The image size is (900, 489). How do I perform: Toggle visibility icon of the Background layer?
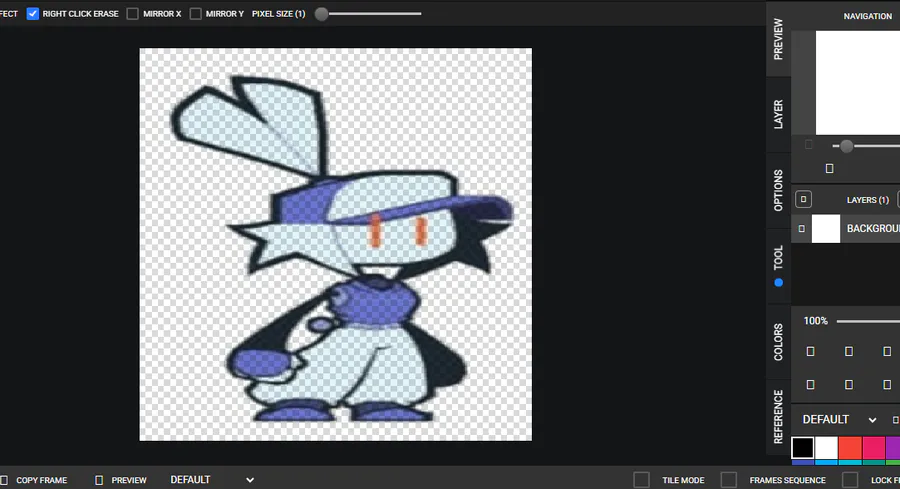(x=801, y=228)
